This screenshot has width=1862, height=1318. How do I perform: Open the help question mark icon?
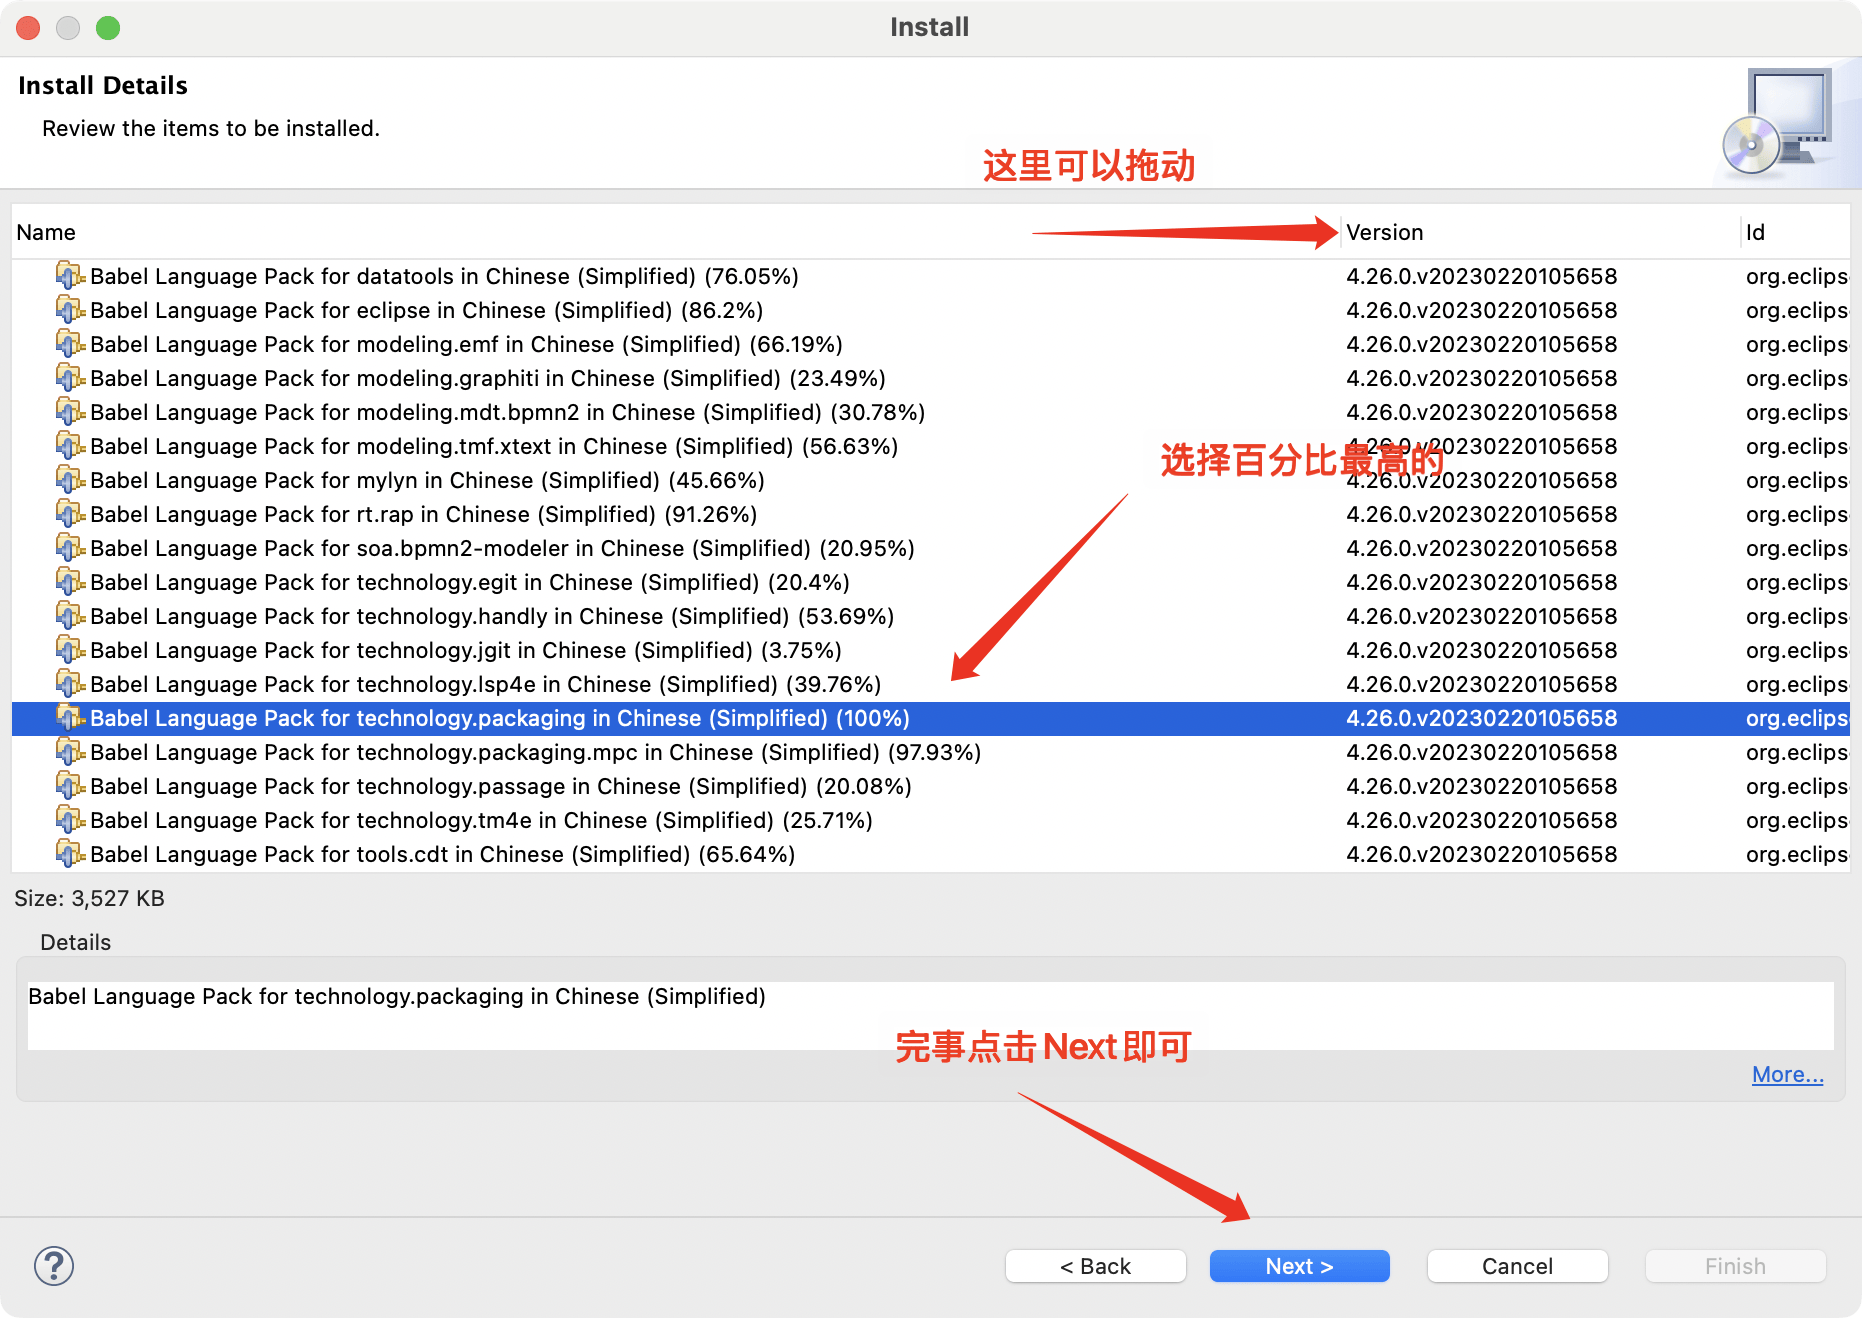pos(54,1266)
